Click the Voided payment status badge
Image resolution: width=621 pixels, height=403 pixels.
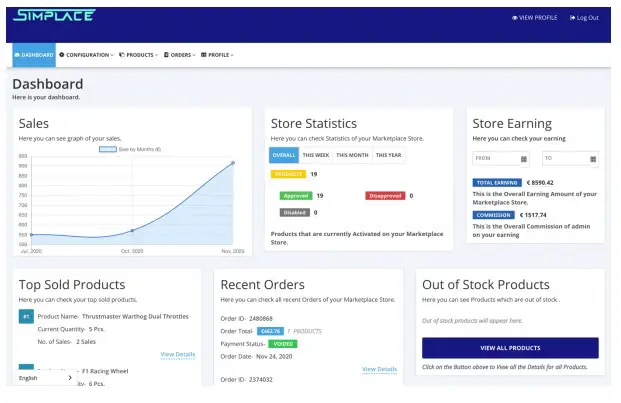(x=283, y=344)
